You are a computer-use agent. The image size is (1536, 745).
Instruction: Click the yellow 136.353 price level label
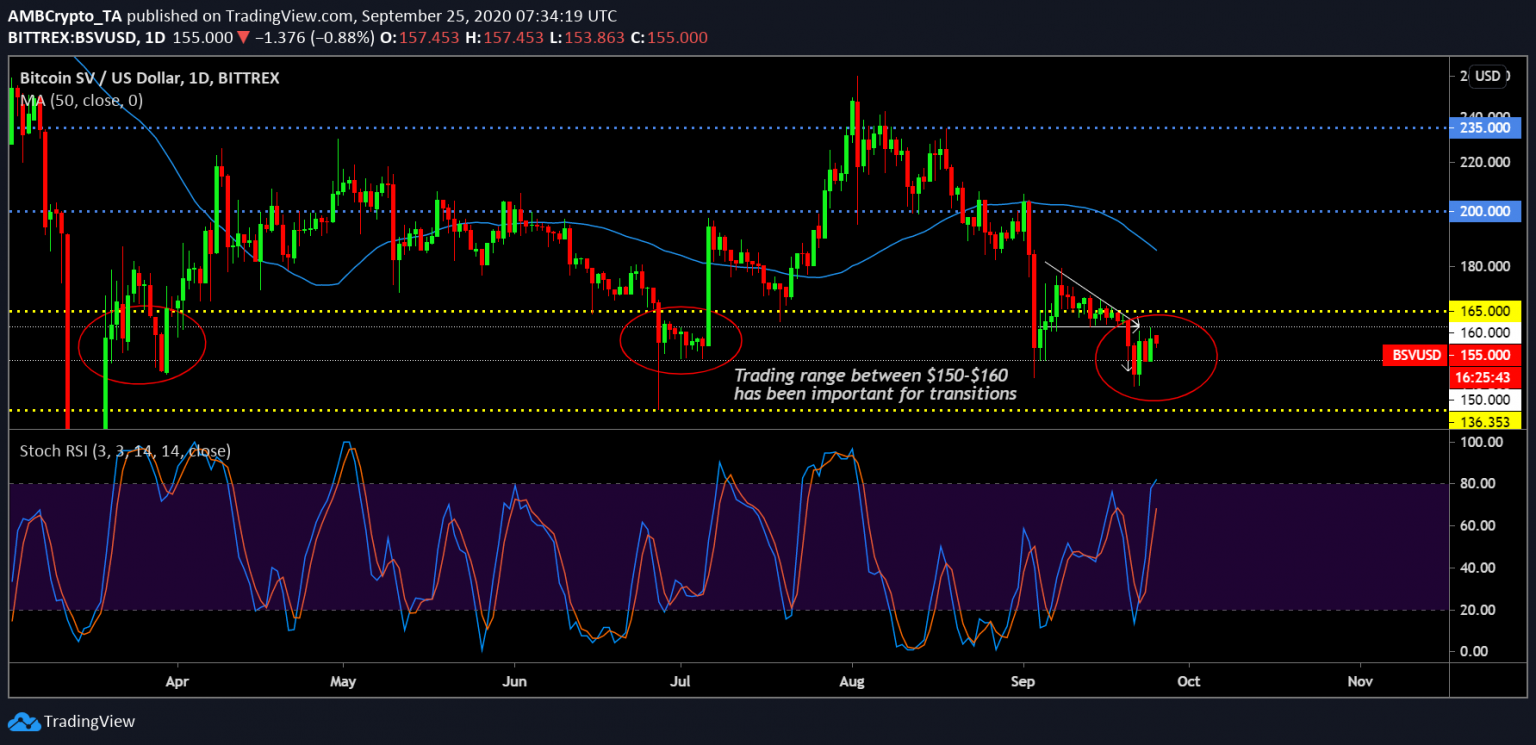click(x=1484, y=423)
